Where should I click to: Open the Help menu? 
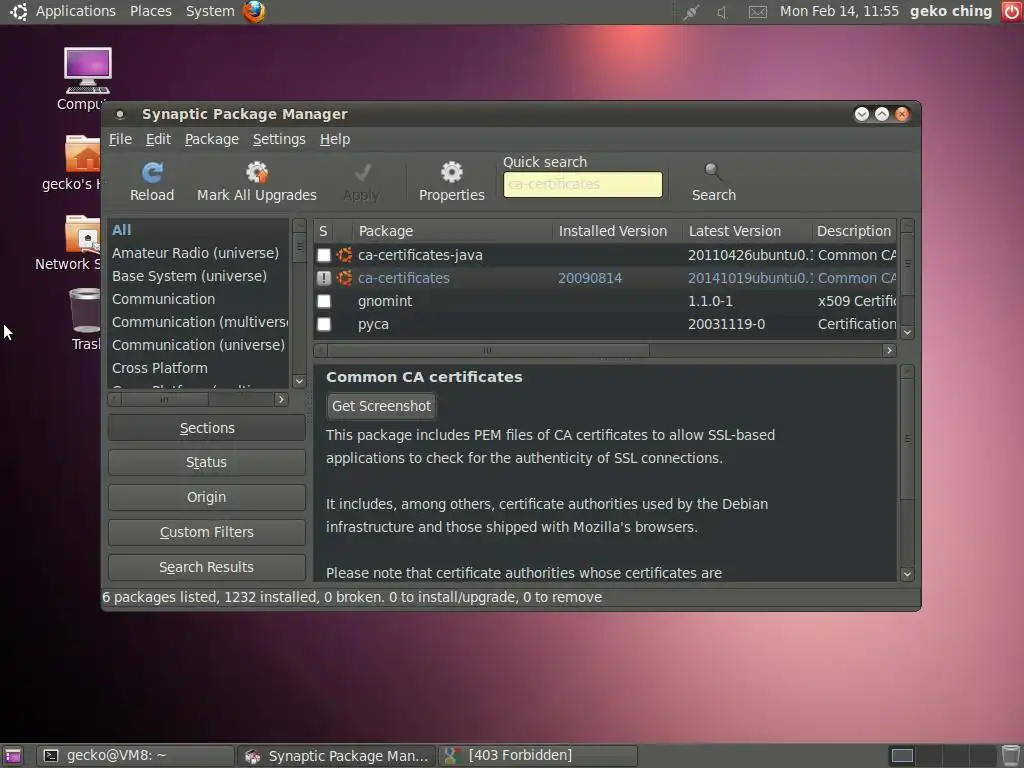click(335, 139)
